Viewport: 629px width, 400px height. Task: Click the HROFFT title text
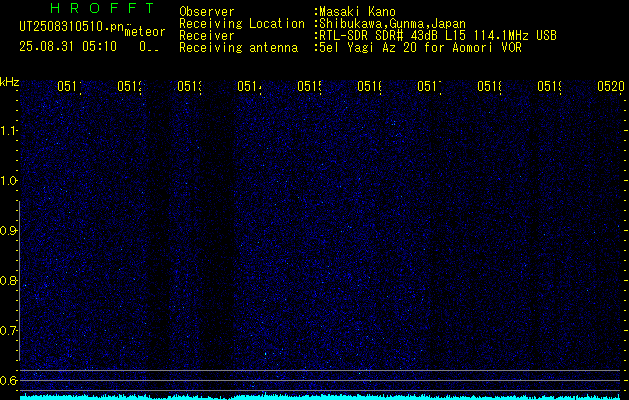point(102,8)
